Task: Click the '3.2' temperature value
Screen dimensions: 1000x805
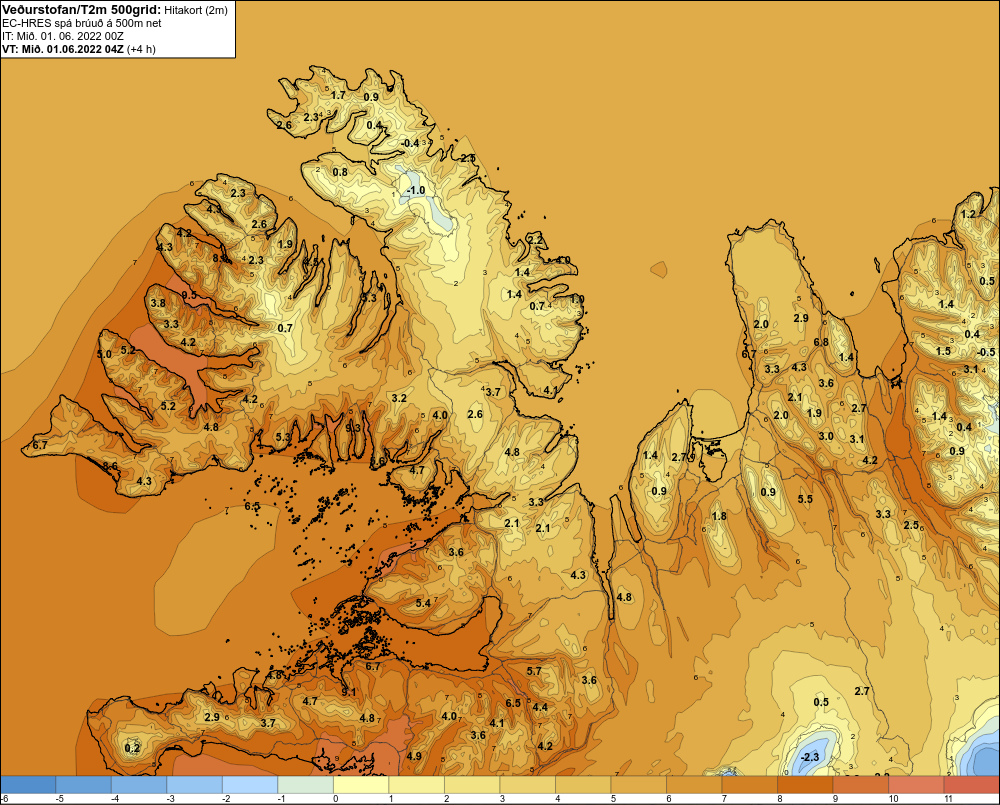Action: click(x=399, y=398)
